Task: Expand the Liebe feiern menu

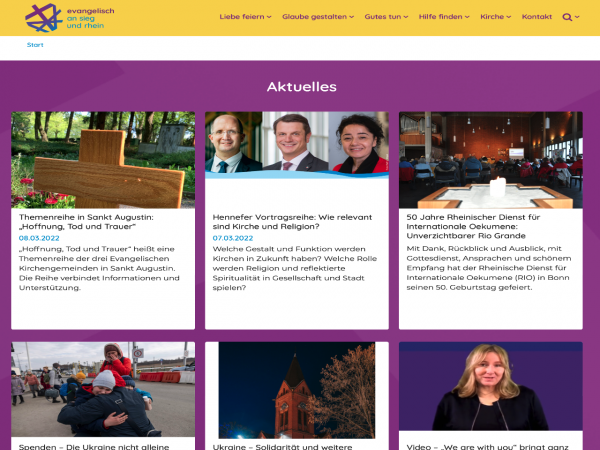Action: 245,17
